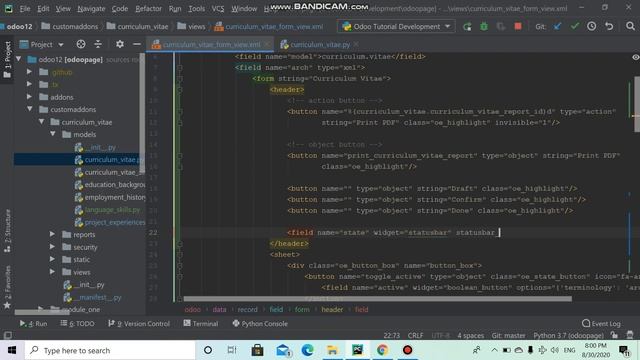
Task: Click the Windows Start button
Action: (x=12, y=350)
